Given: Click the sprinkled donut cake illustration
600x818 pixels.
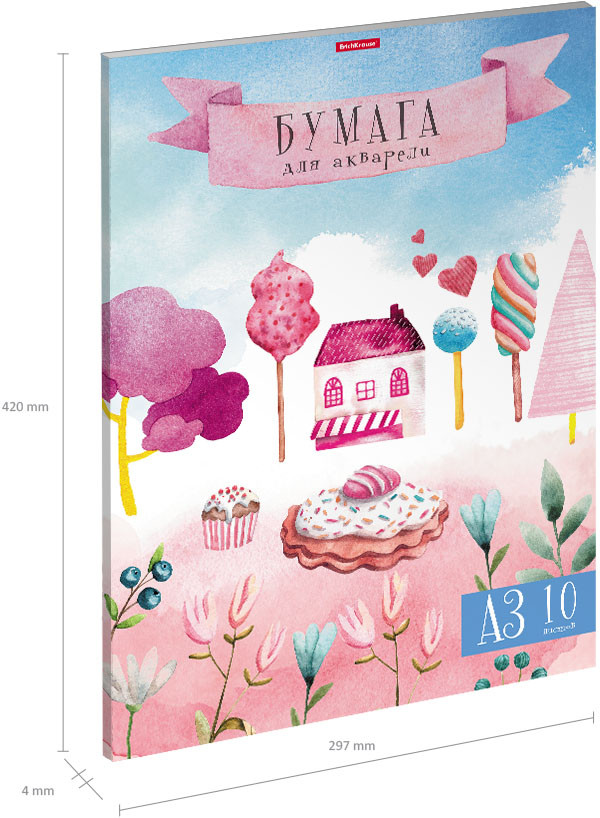Looking at the screenshot, I should click(x=365, y=518).
